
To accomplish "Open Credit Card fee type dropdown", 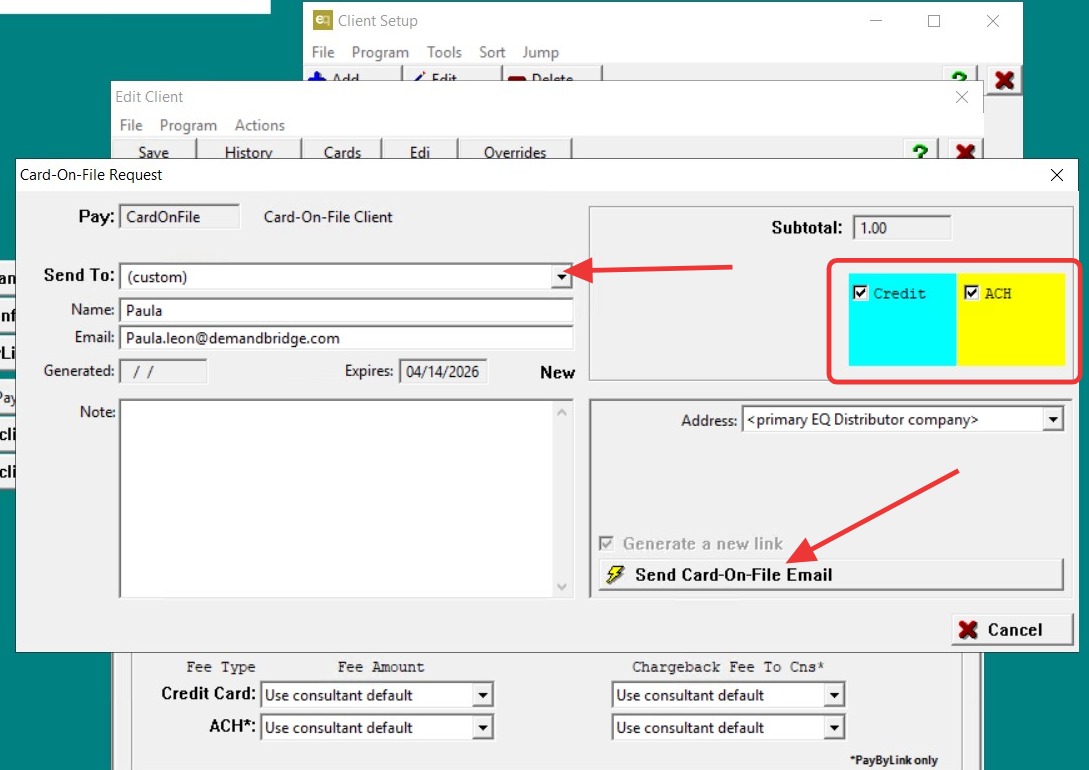I will coord(483,695).
